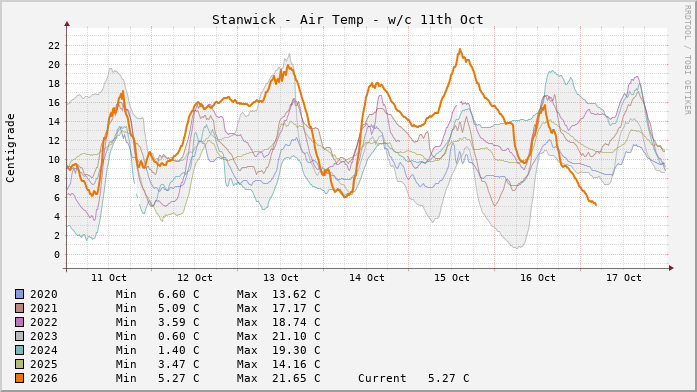This screenshot has height=392, width=697.
Task: Click the '2026' legend year label
Action: tap(44, 378)
